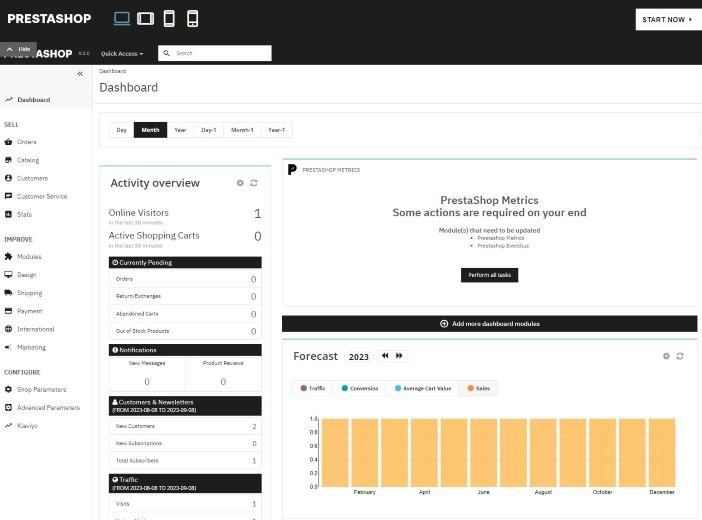This screenshot has width=702, height=520.
Task: Click the Catalog store icon
Action: point(8,160)
